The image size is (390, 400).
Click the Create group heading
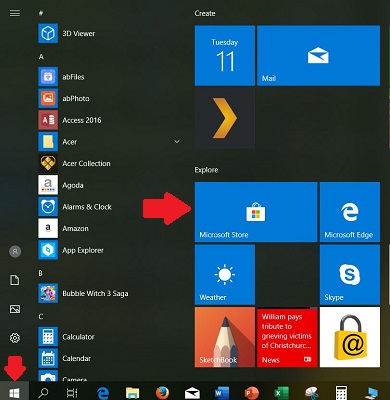pos(205,13)
